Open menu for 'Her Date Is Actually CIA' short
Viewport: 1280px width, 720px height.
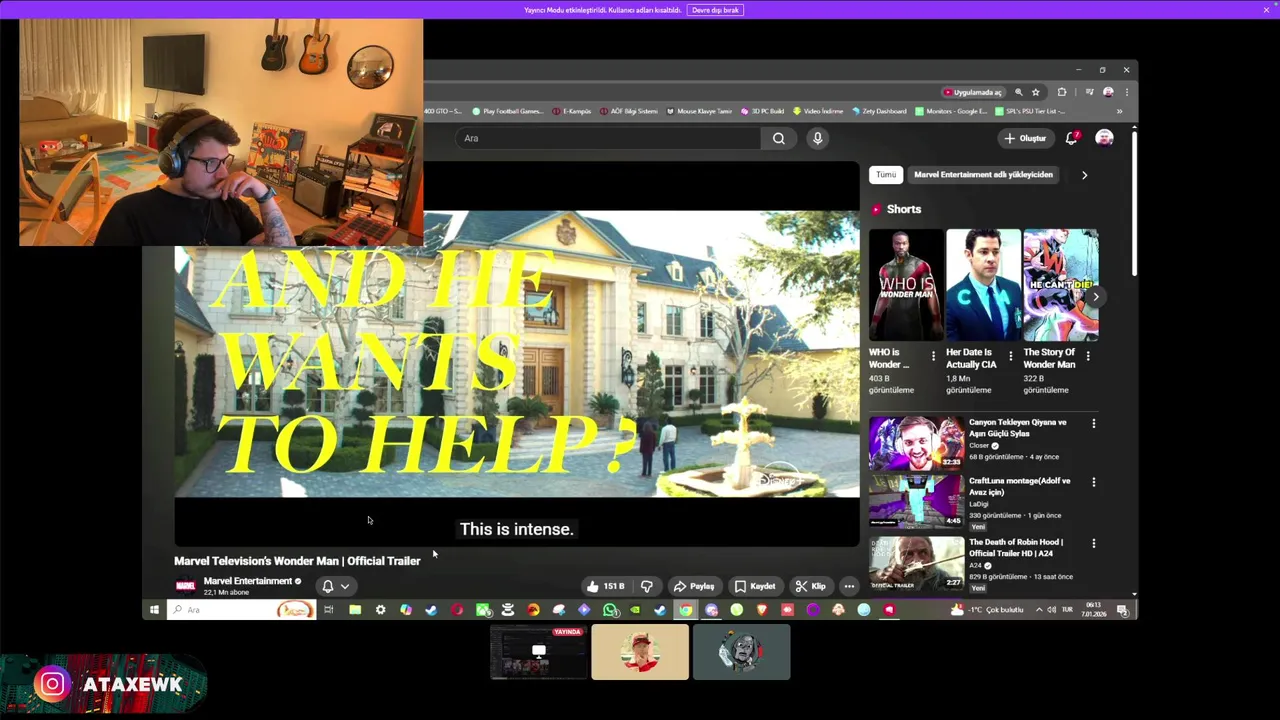pyautogui.click(x=1010, y=356)
